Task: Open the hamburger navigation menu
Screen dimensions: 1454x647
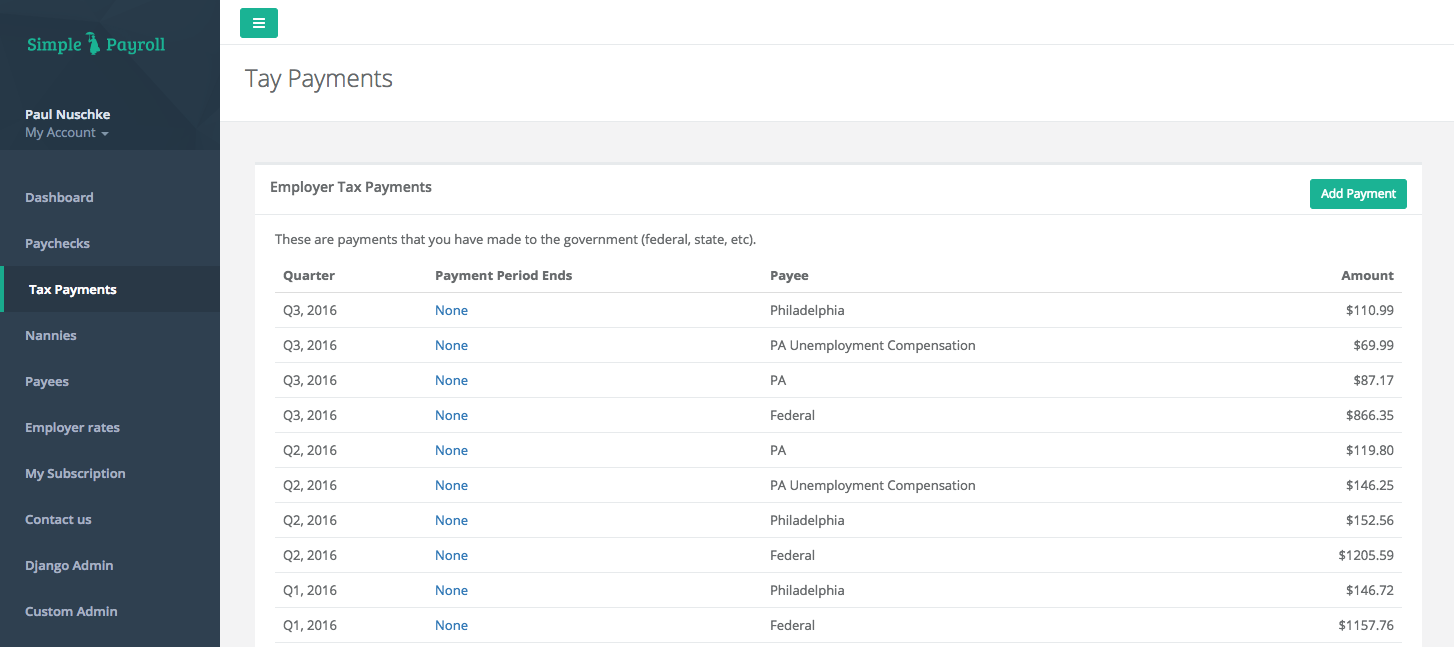Action: pos(259,22)
